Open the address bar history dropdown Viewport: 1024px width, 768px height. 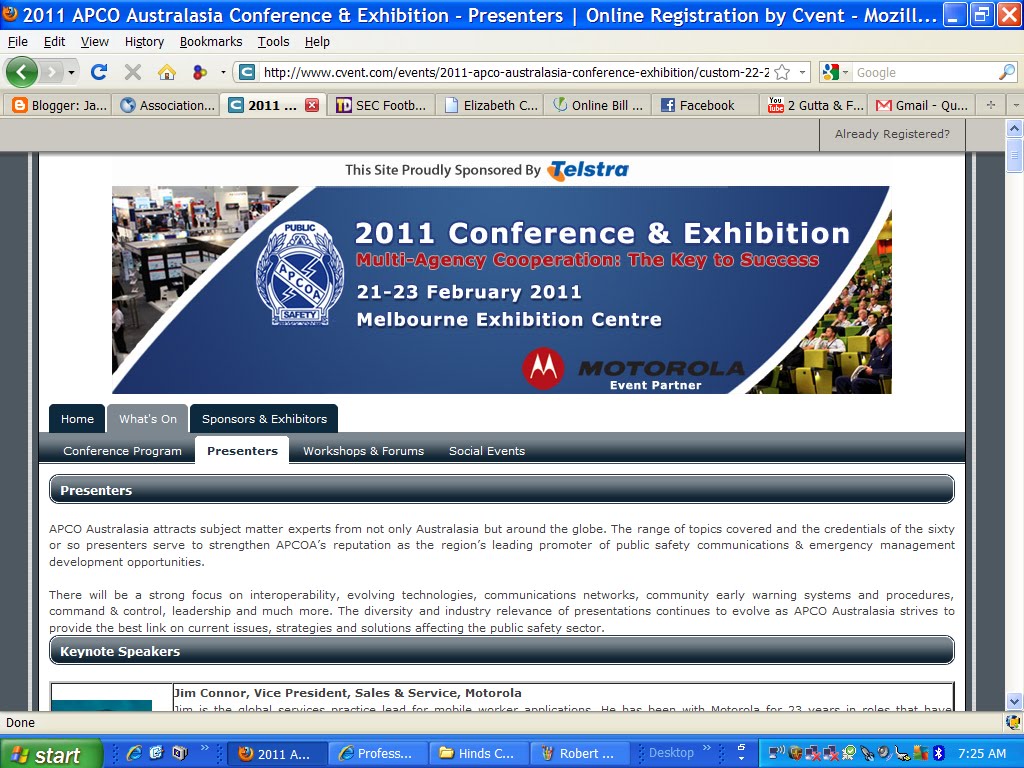(802, 72)
